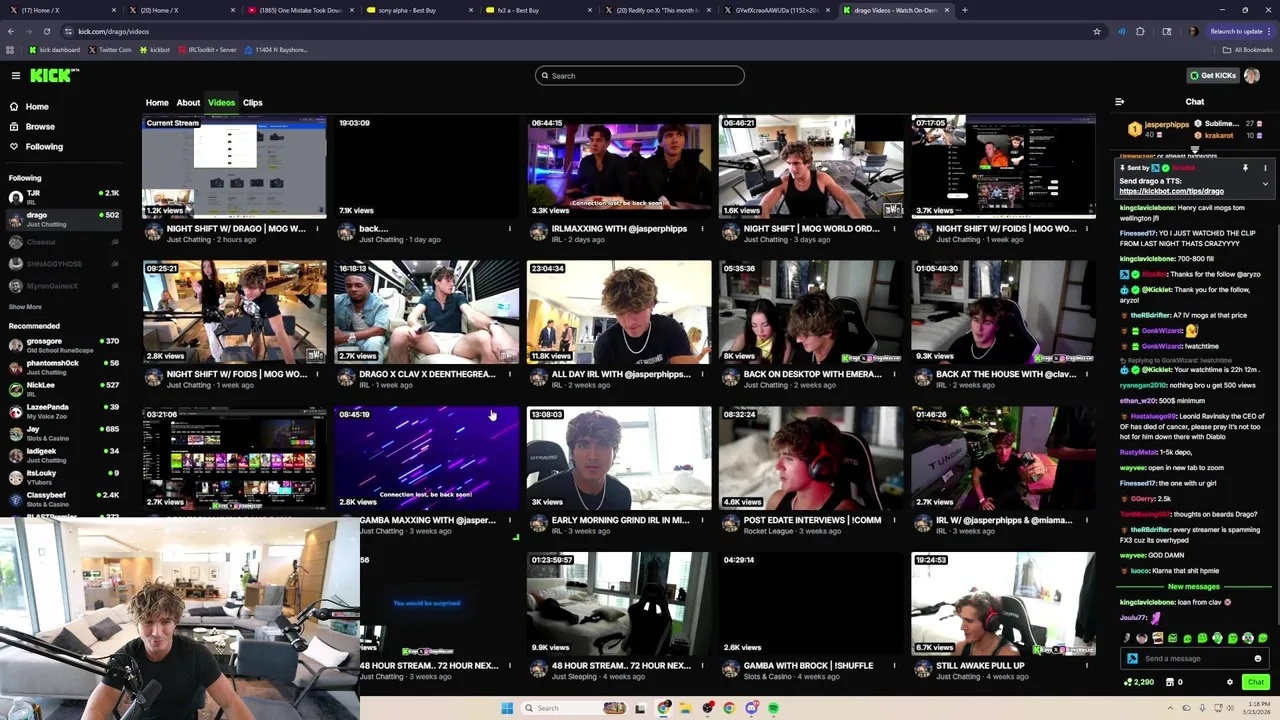1280x720 pixels.
Task: Open options for STILL AWAKE PULL UP video
Action: pos(1086,666)
